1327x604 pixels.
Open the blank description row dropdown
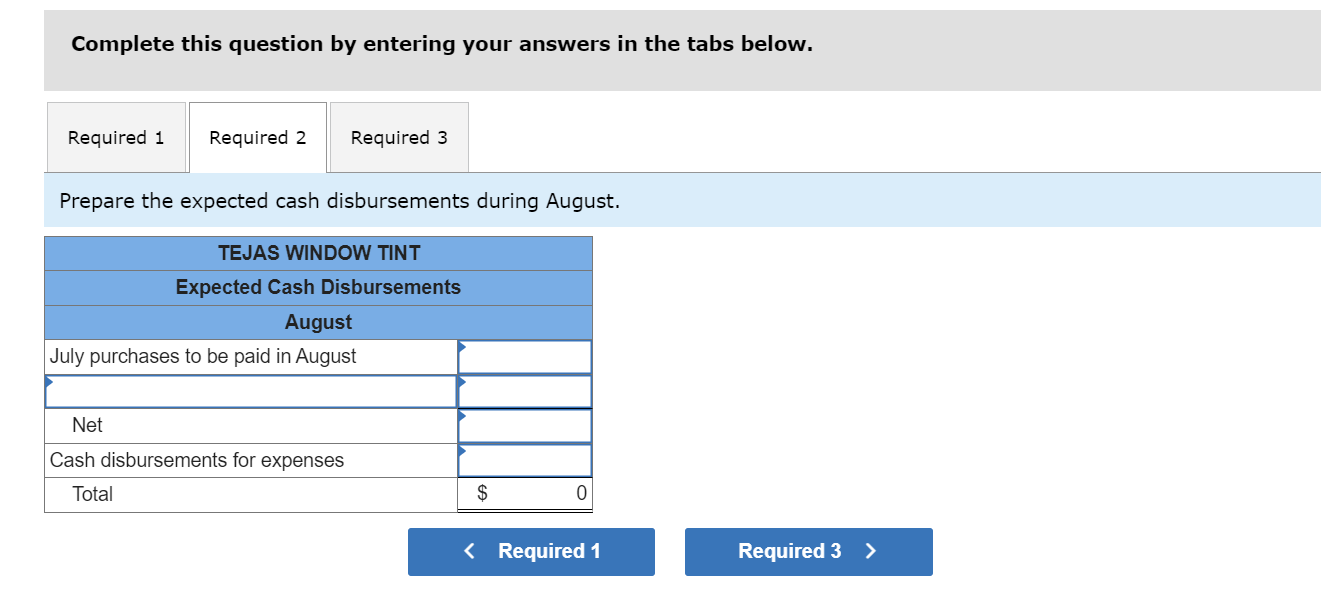(48, 381)
